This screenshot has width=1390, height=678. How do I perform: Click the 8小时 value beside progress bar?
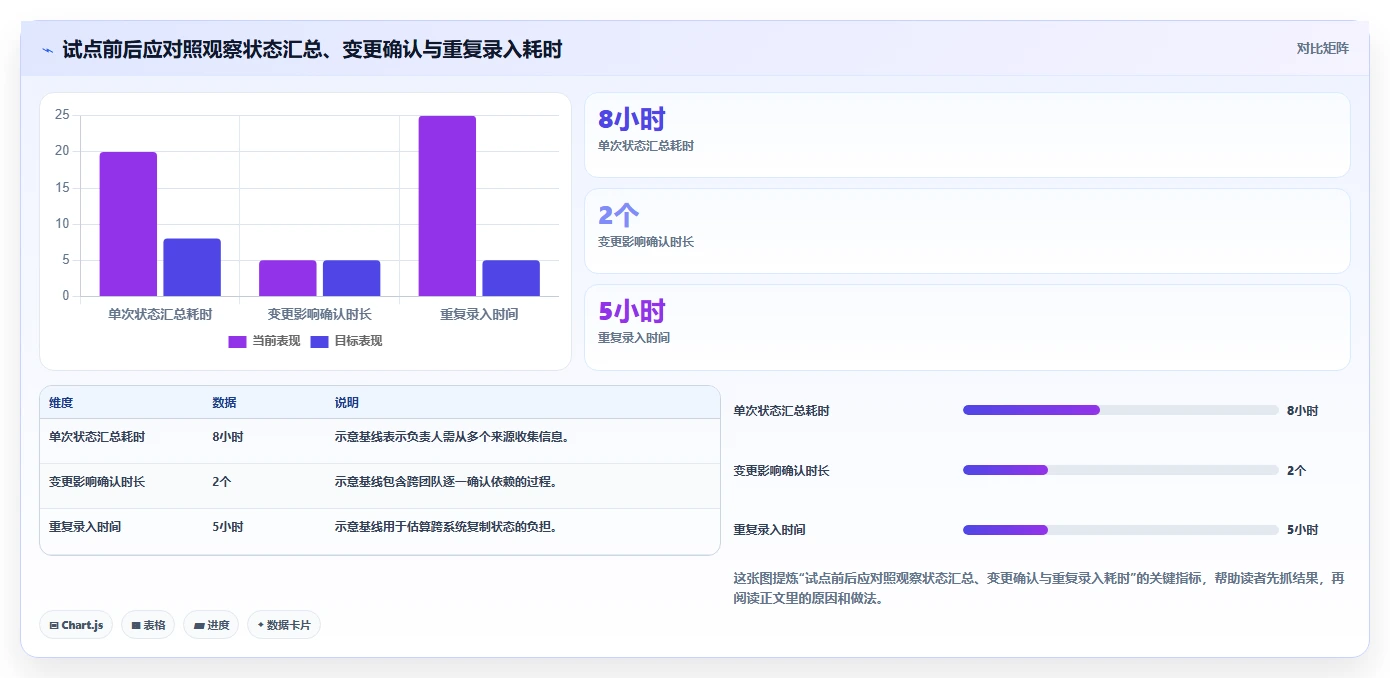click(1302, 410)
